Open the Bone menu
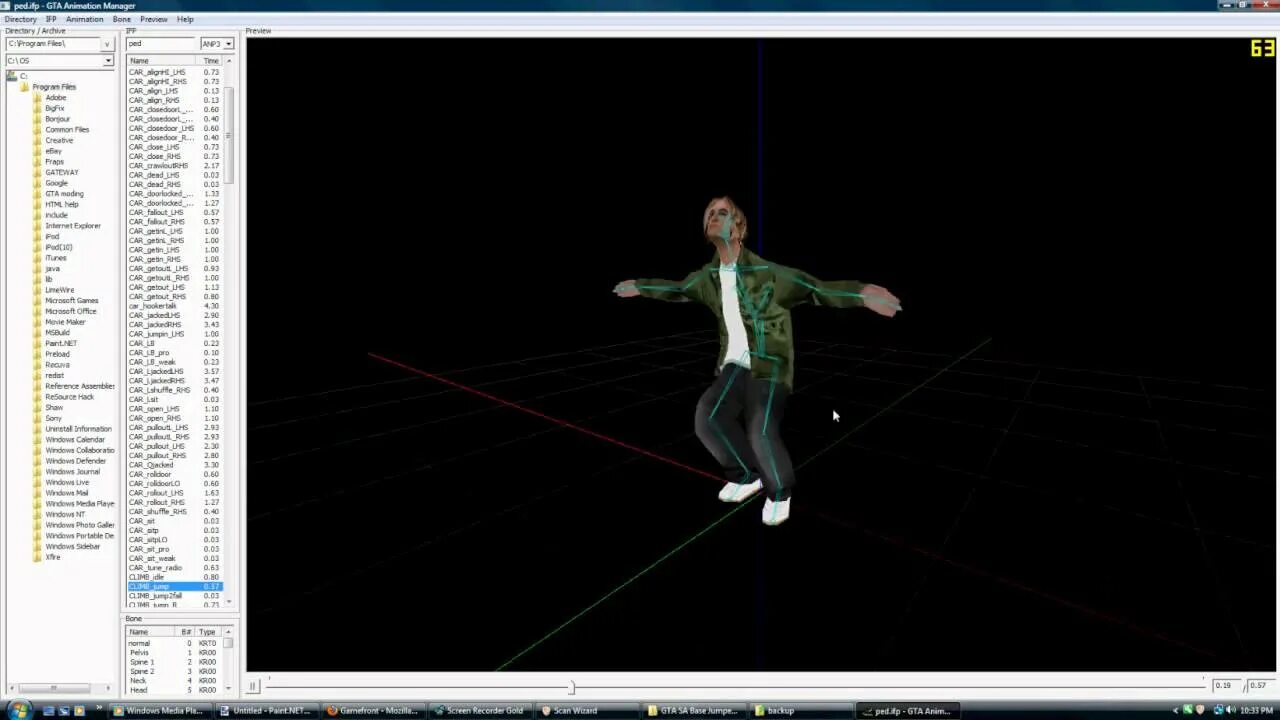Screen dimensions: 1280x720 pos(122,19)
